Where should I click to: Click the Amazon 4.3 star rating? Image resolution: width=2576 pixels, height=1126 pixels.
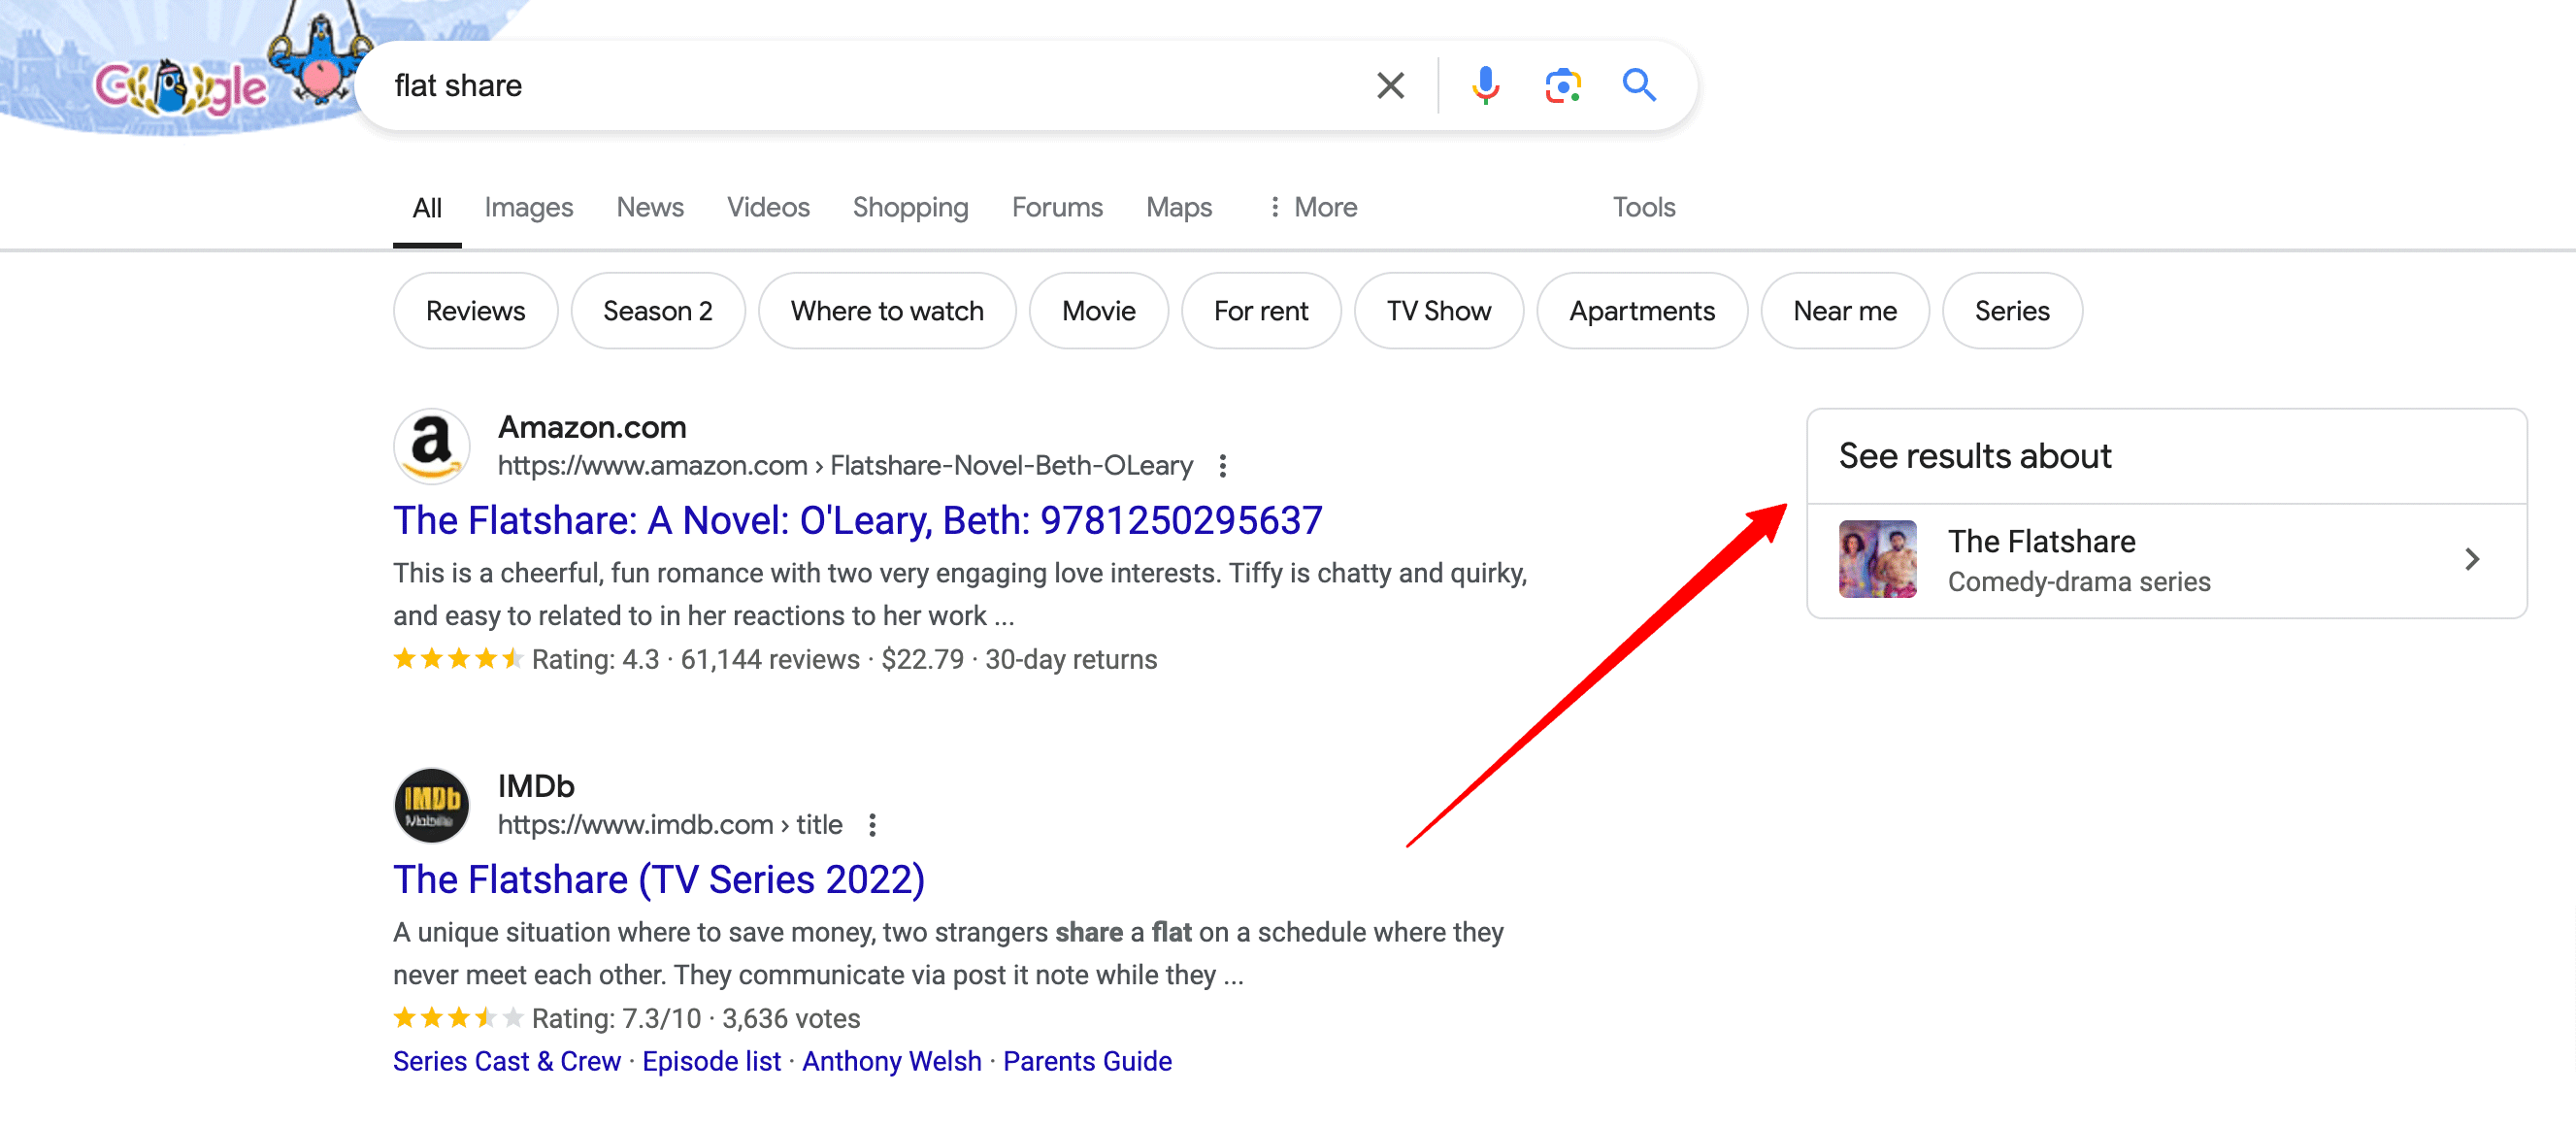point(458,659)
